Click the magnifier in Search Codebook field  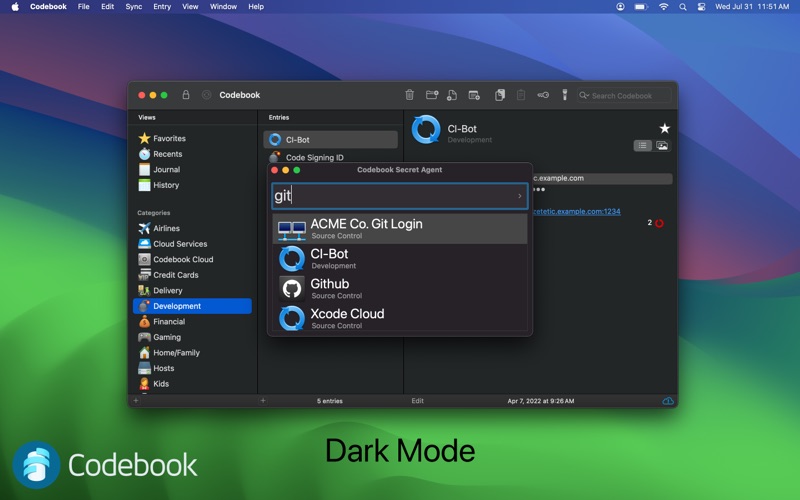[584, 95]
